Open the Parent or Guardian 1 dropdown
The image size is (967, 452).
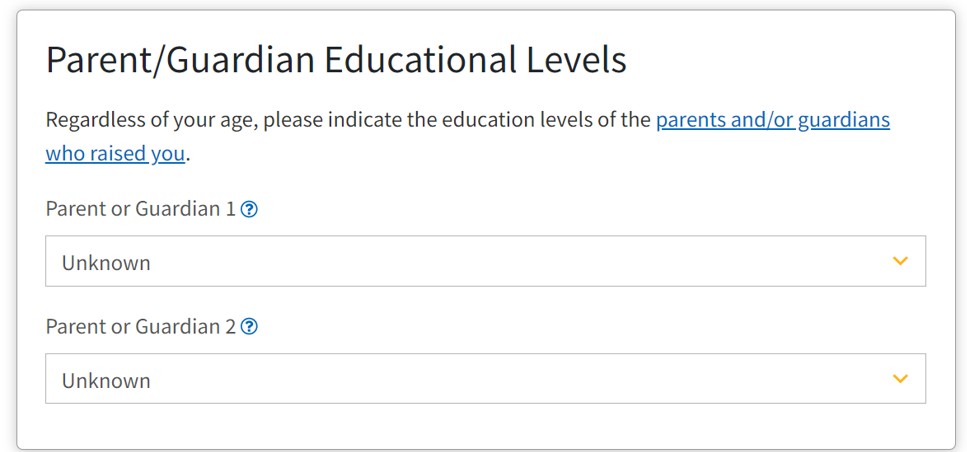coord(485,261)
